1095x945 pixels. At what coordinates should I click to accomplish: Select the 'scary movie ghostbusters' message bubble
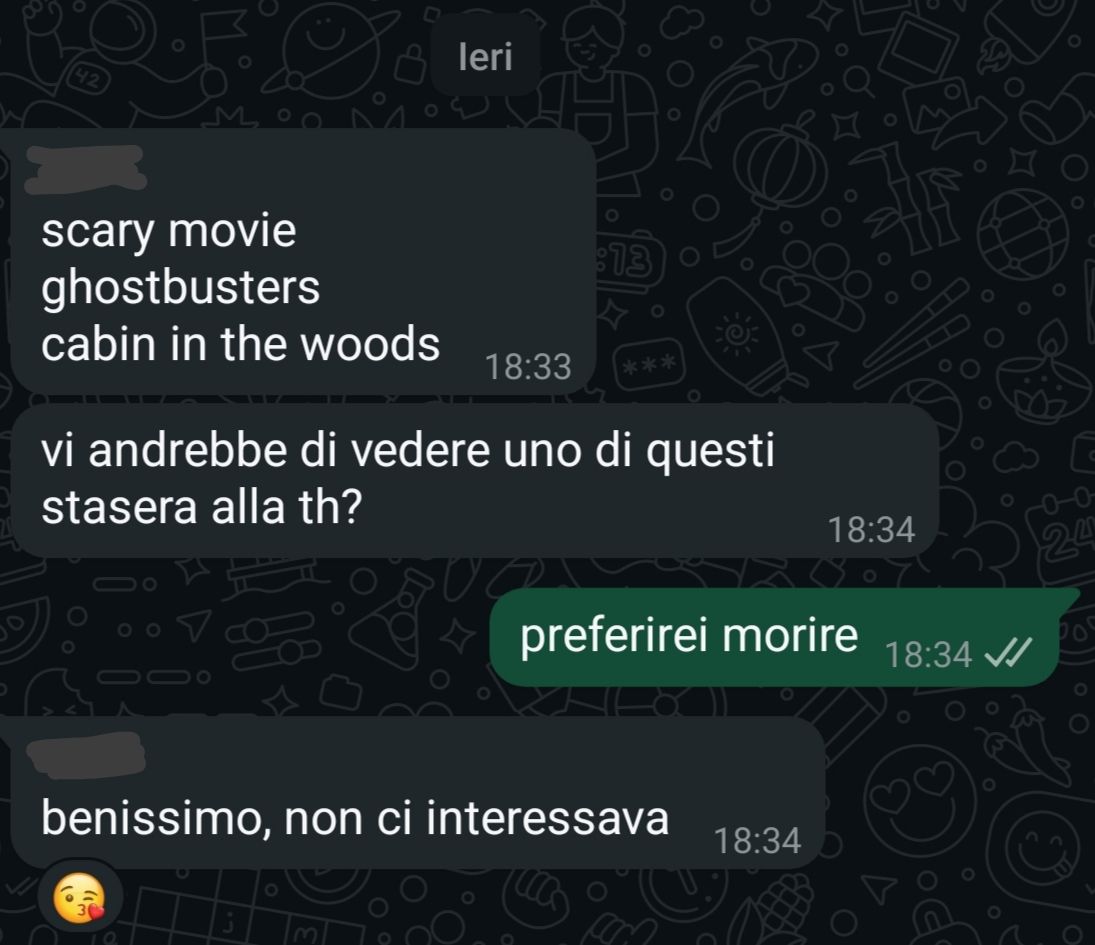coord(303,261)
